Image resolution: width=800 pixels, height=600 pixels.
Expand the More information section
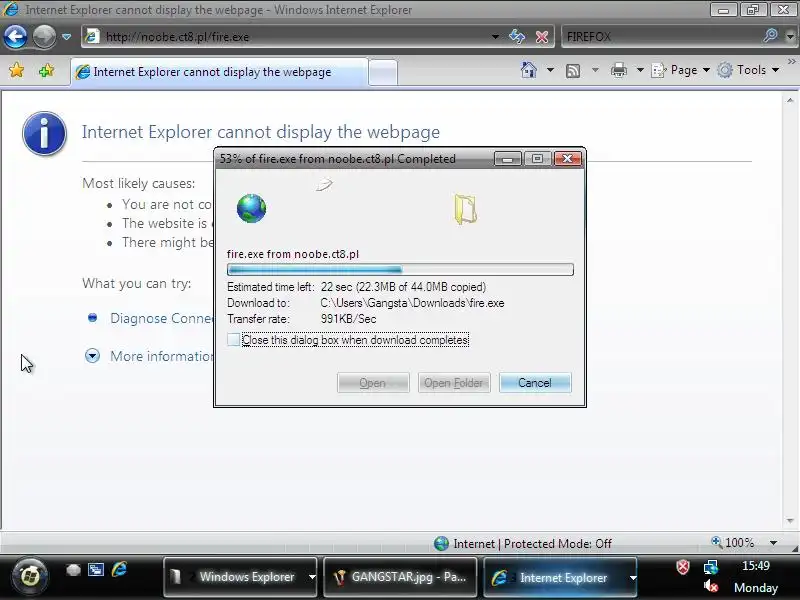92,356
